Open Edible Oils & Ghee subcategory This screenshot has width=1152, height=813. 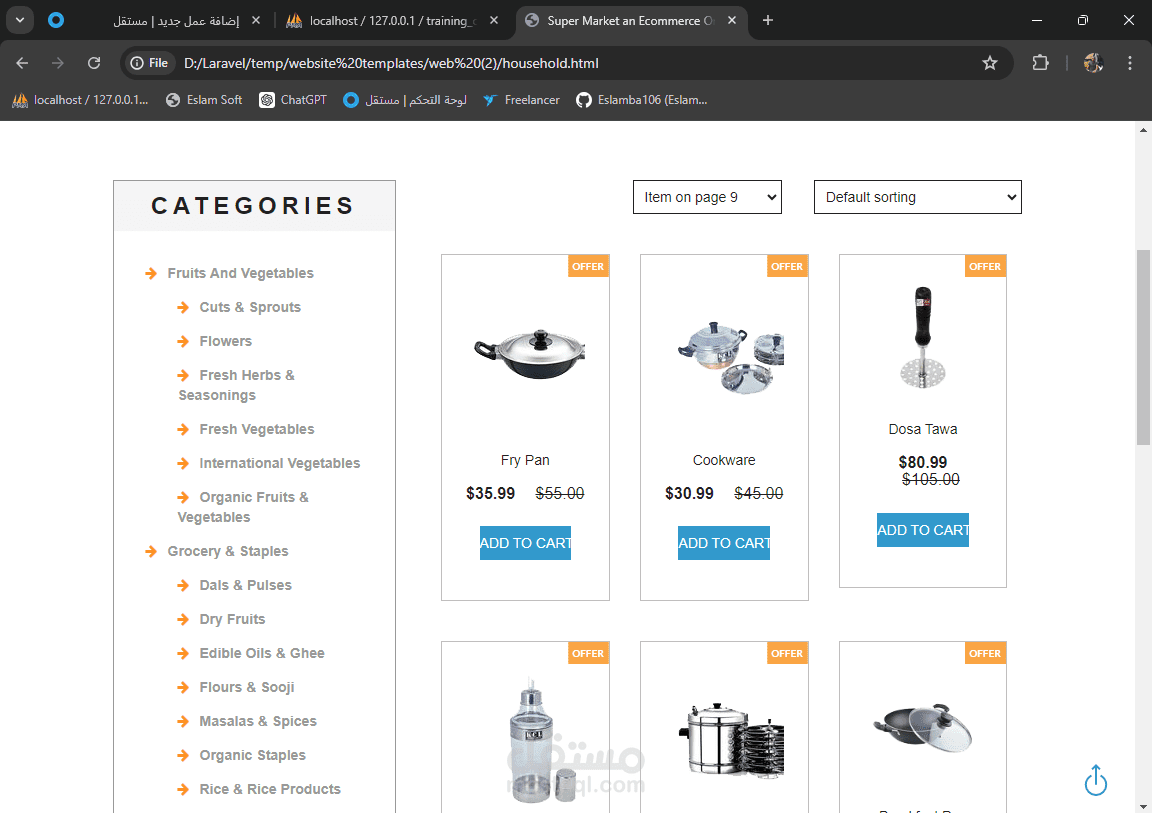[262, 653]
